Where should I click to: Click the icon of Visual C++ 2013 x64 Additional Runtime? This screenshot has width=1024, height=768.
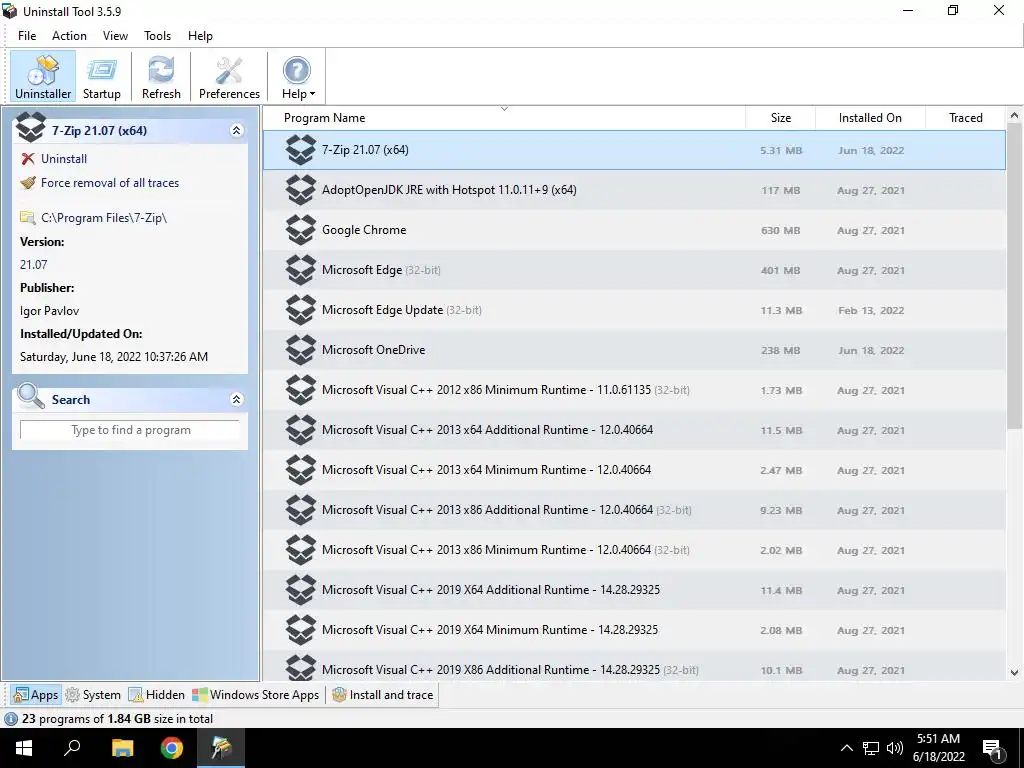(301, 430)
